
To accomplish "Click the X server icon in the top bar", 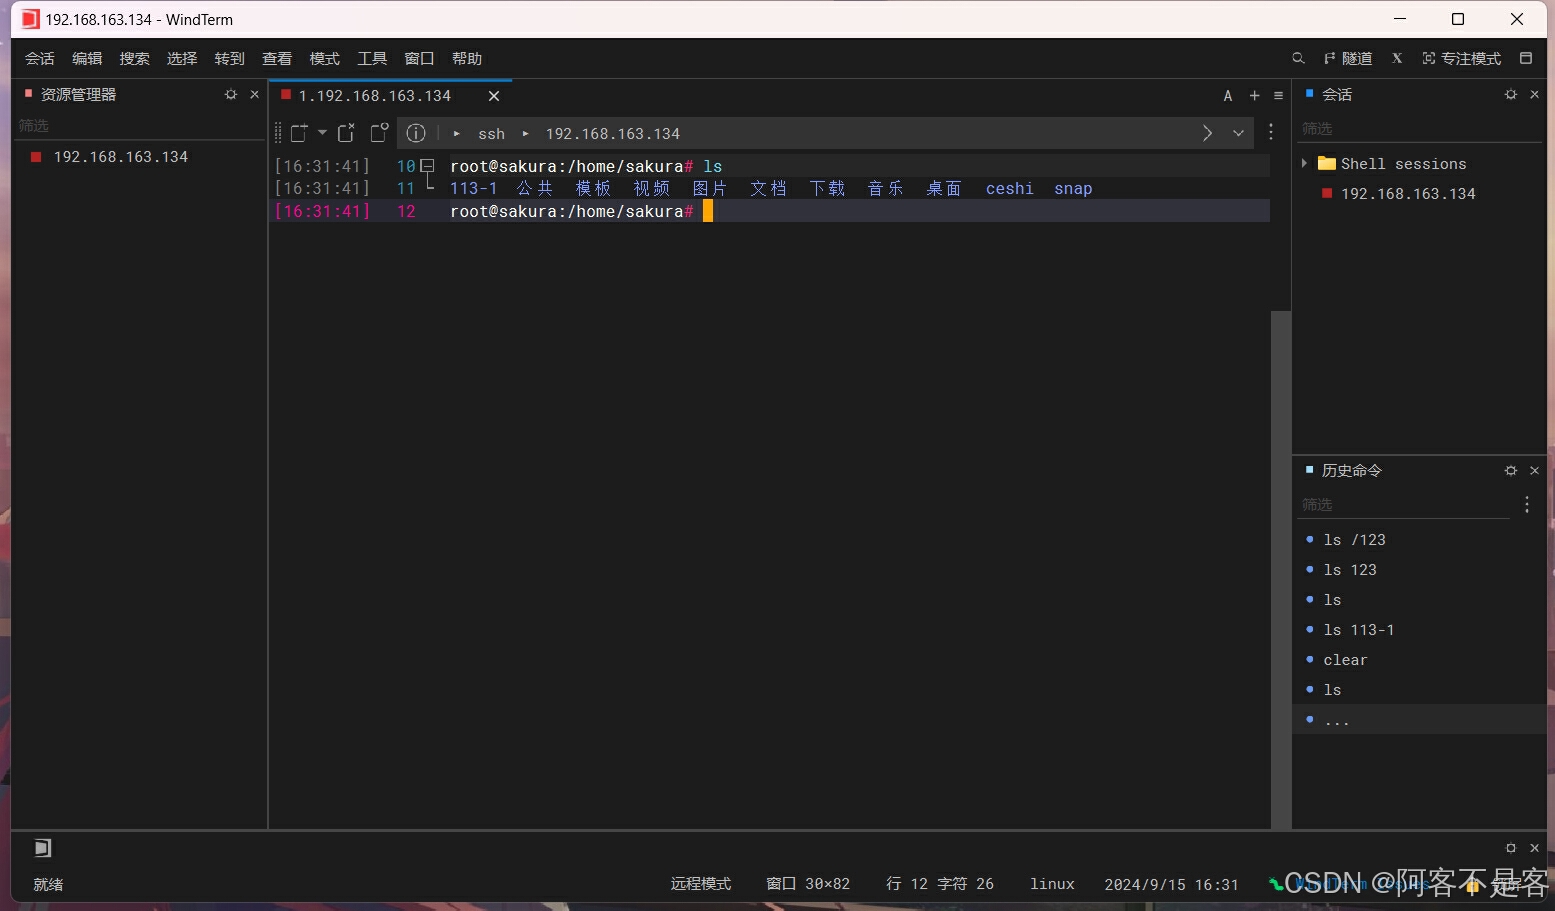I will (x=1397, y=58).
